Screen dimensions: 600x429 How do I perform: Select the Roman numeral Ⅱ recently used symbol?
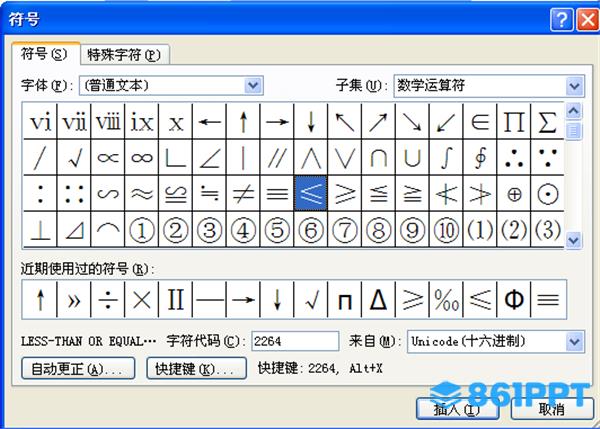175,299
